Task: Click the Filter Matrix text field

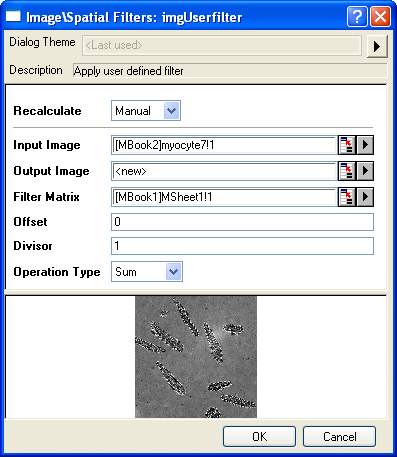Action: (x=224, y=197)
